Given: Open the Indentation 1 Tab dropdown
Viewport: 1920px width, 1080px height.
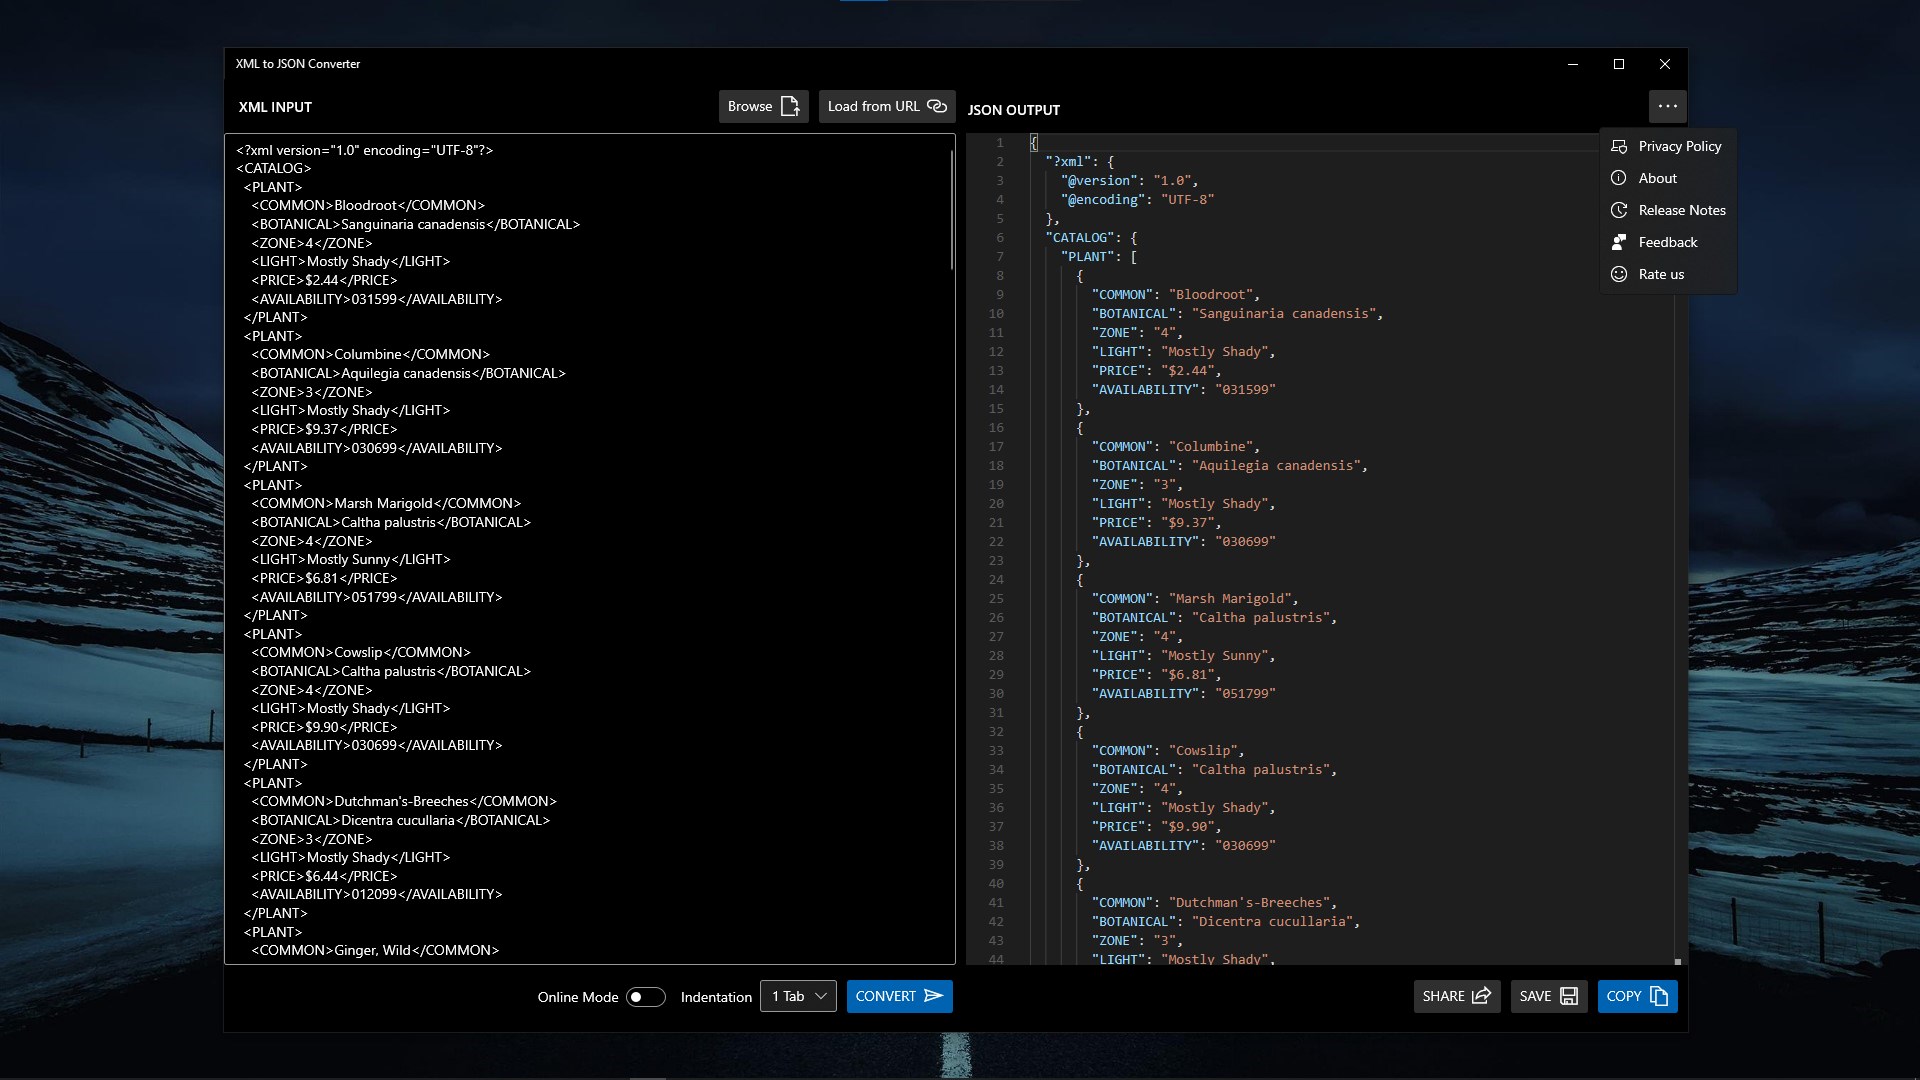Looking at the screenshot, I should coord(798,996).
